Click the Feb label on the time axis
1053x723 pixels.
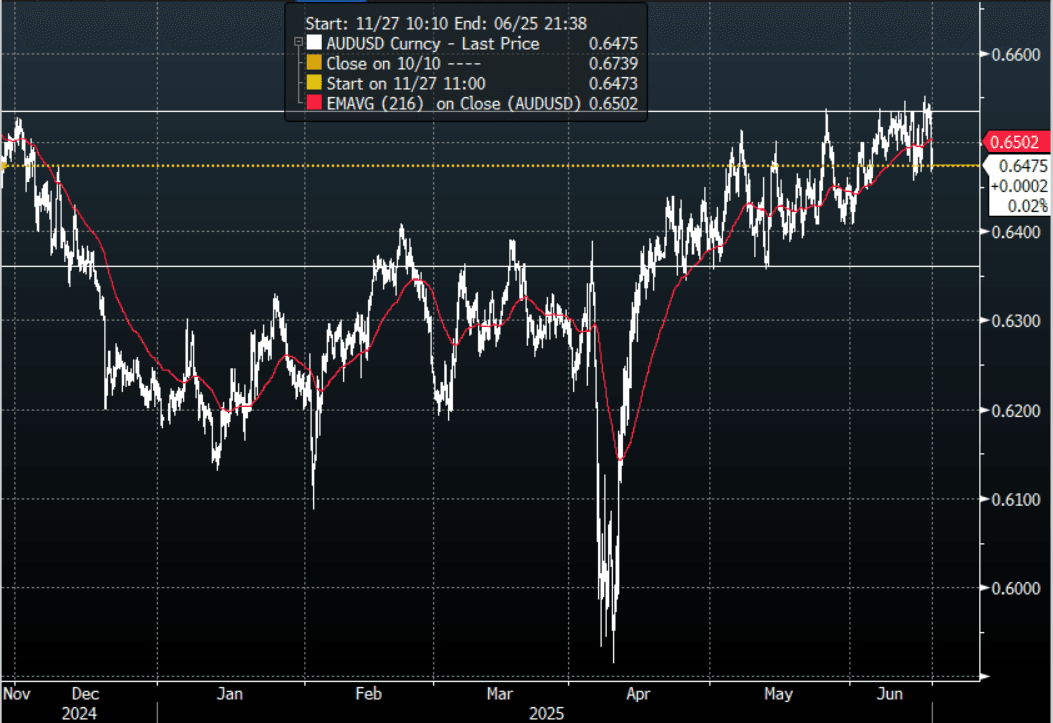coord(369,693)
